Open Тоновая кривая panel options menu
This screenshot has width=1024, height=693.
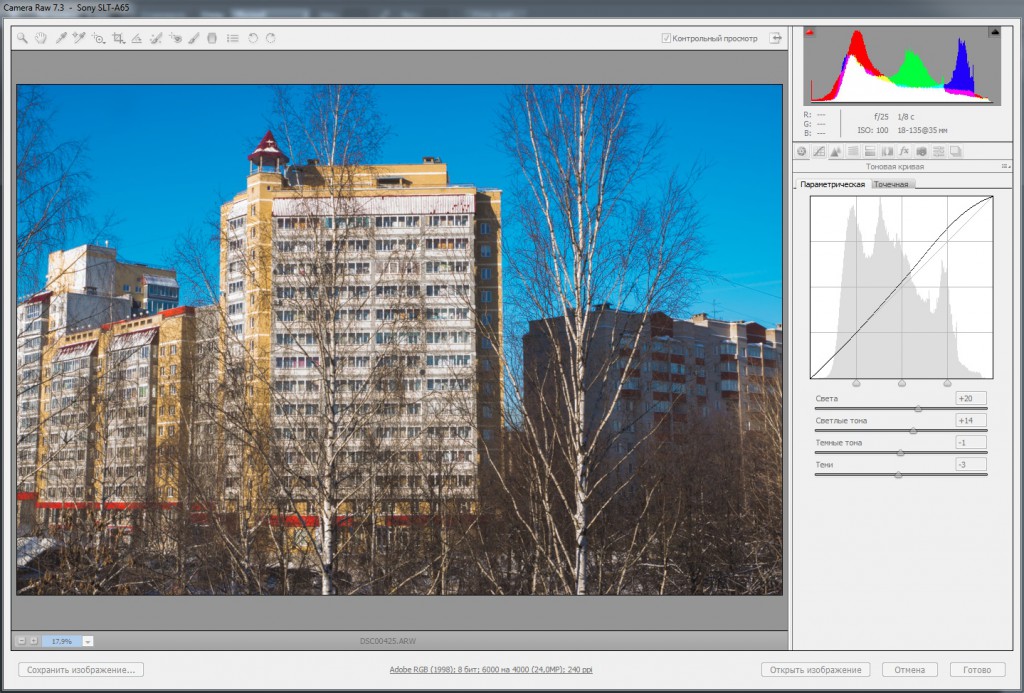pos(1005,167)
